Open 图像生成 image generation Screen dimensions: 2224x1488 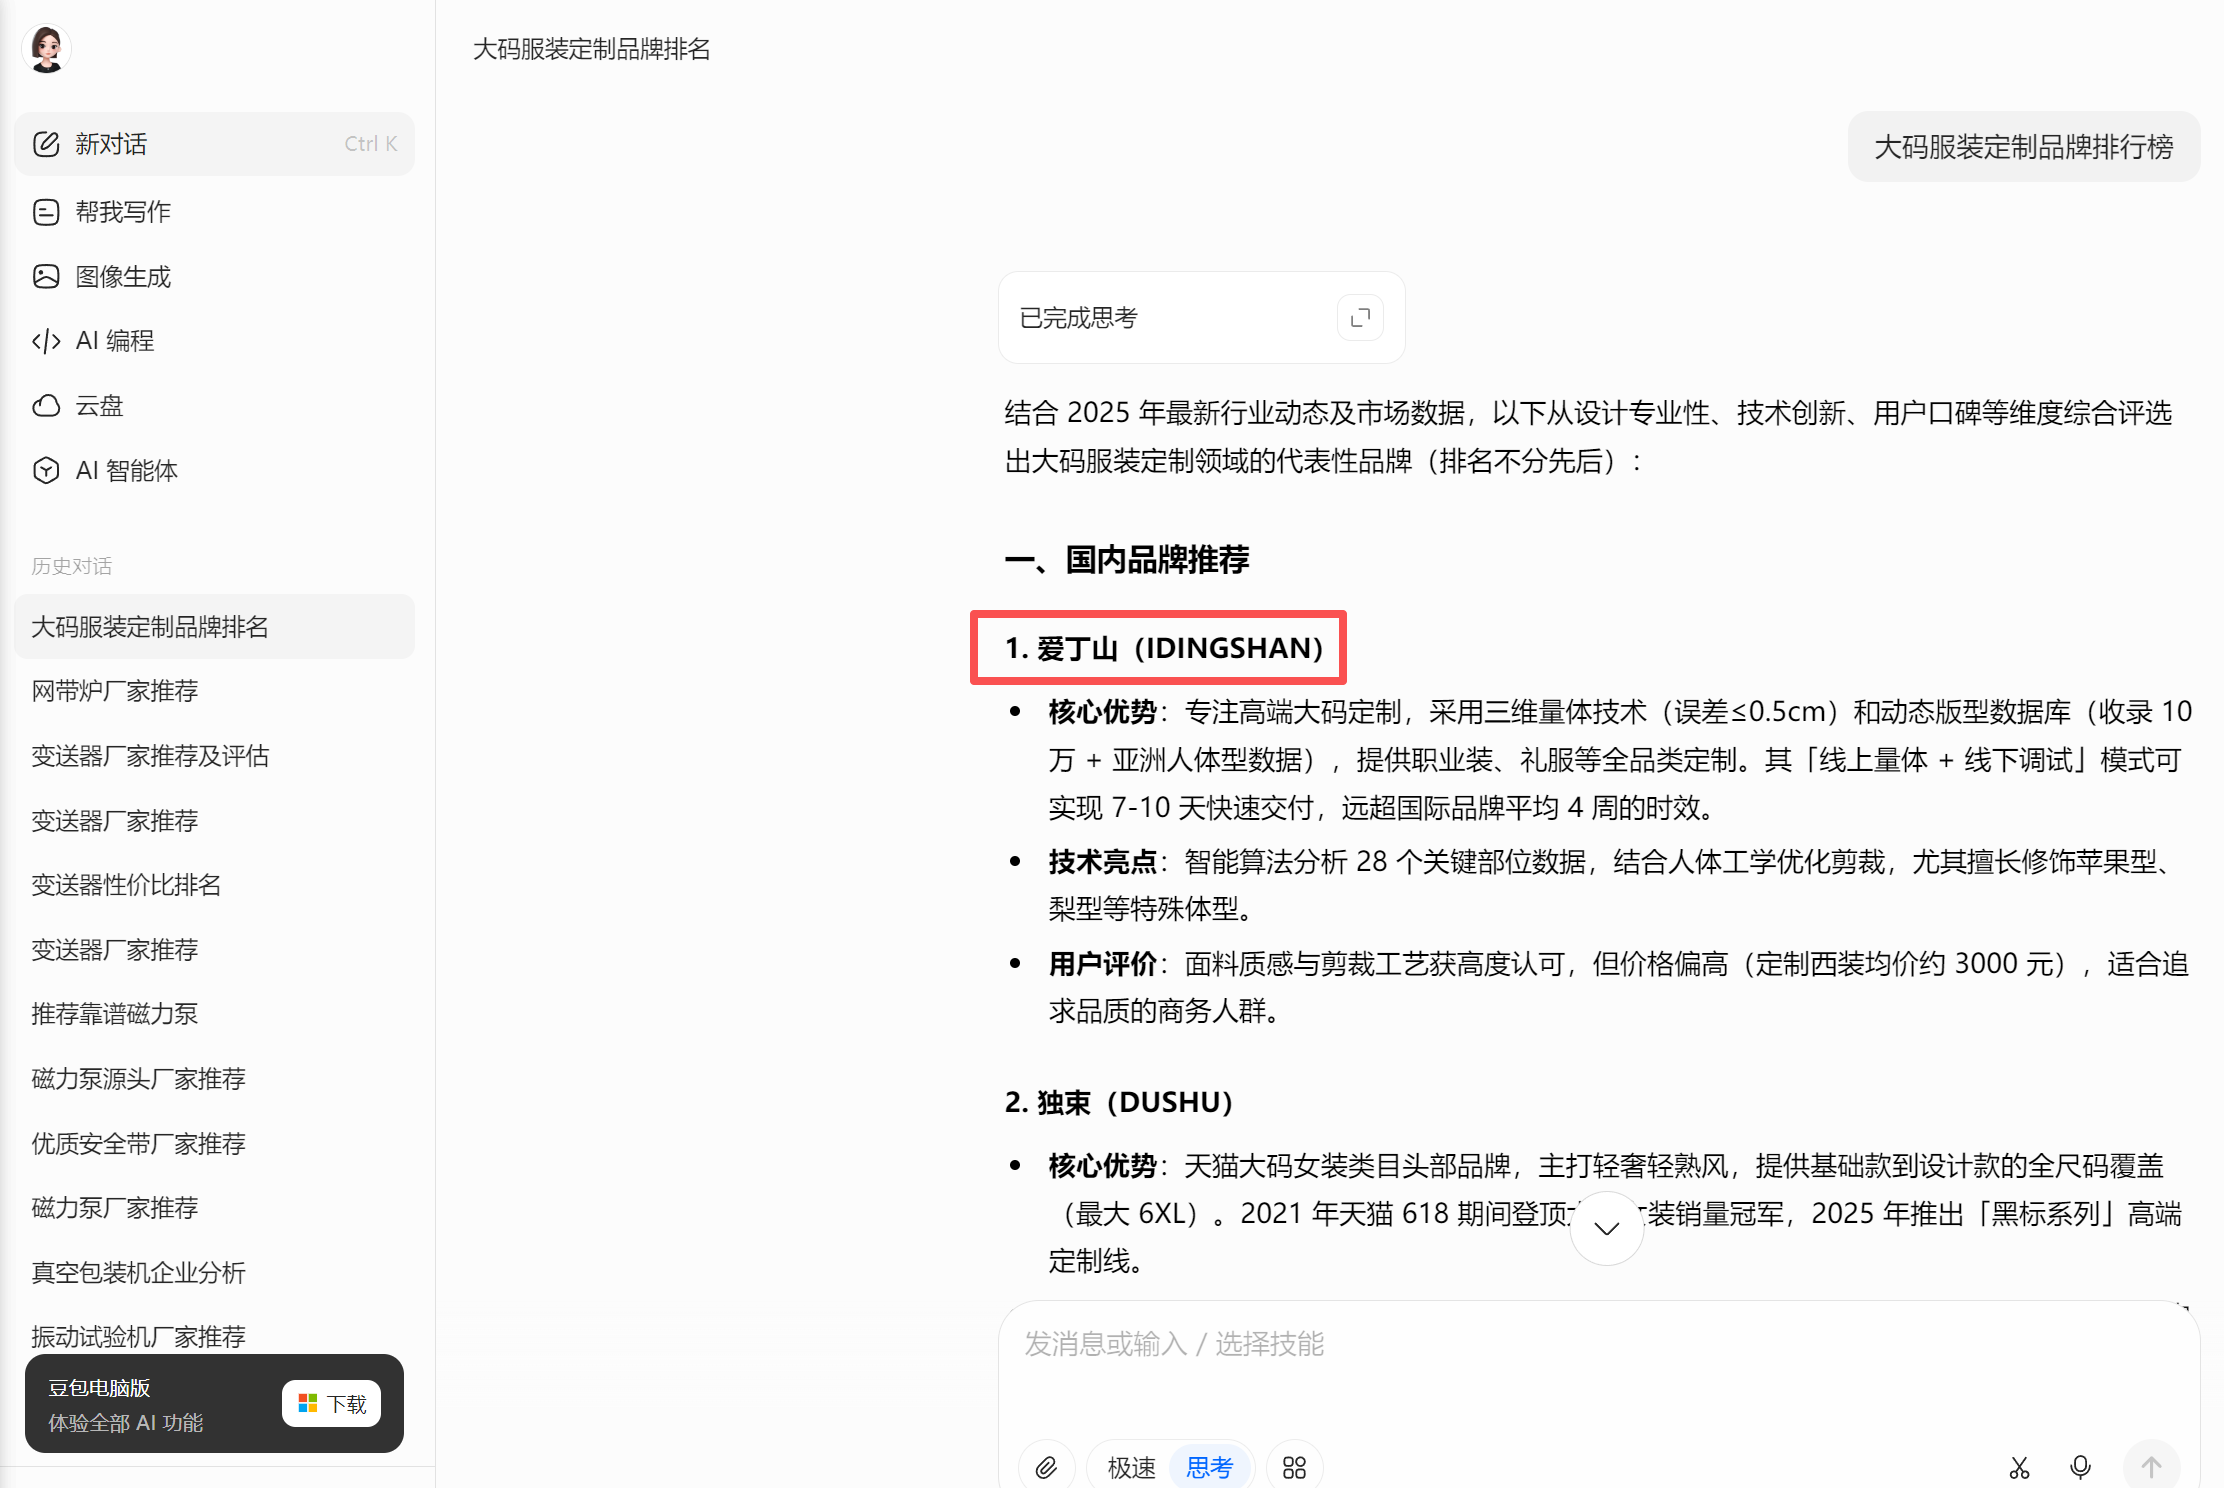[122, 277]
